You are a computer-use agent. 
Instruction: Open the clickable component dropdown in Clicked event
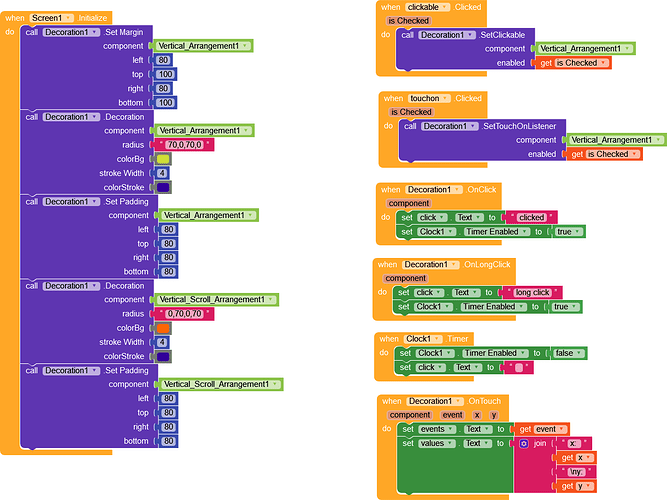coord(427,7)
